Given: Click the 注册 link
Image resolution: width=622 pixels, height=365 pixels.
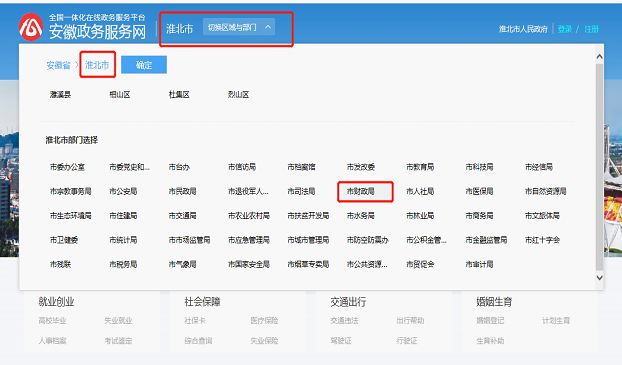Looking at the screenshot, I should click(591, 29).
